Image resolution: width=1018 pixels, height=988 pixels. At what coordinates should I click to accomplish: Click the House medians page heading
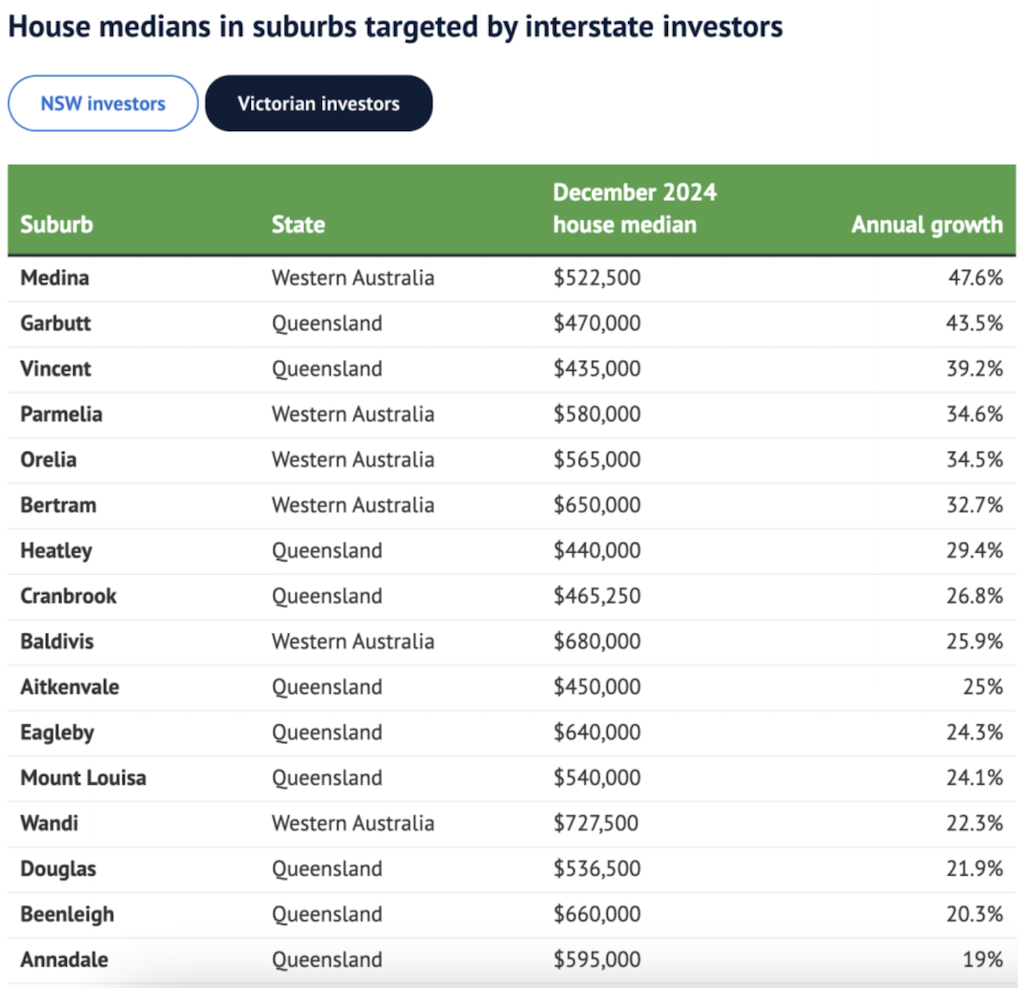[395, 27]
